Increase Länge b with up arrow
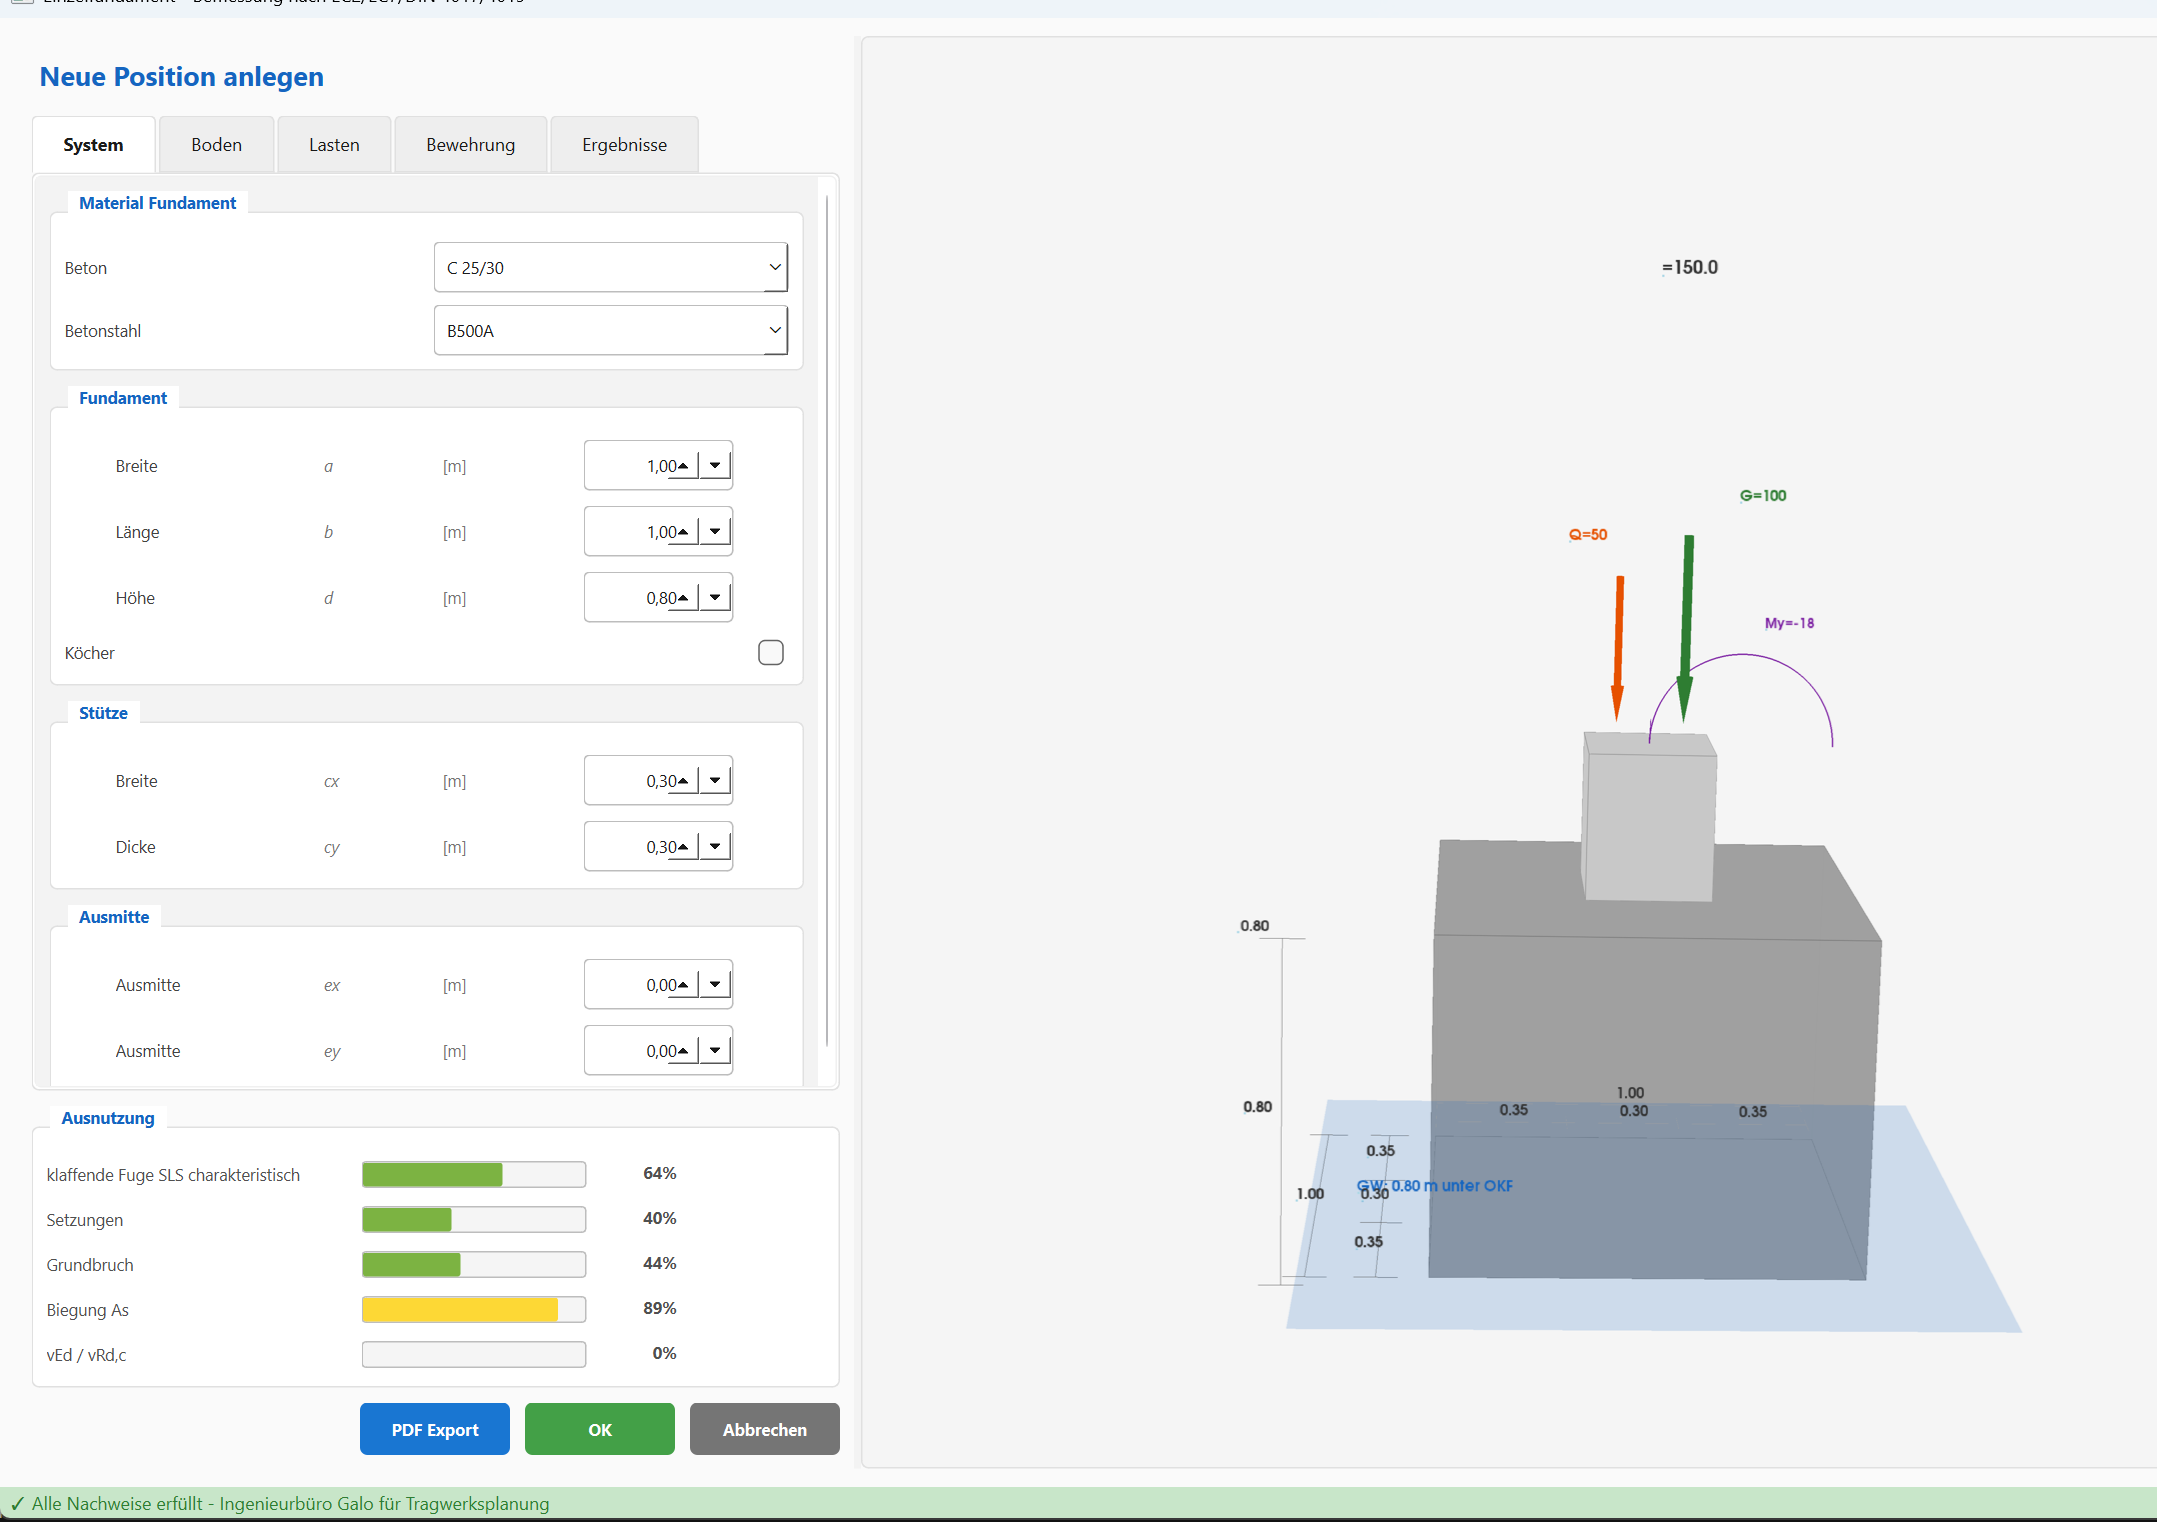This screenshot has height=1522, width=2157. tap(683, 532)
